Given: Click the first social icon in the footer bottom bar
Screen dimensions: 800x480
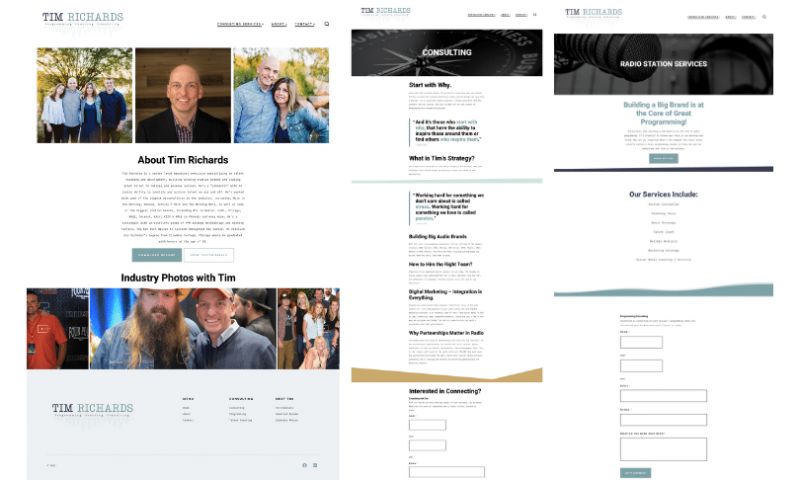Looking at the screenshot, I should (305, 465).
